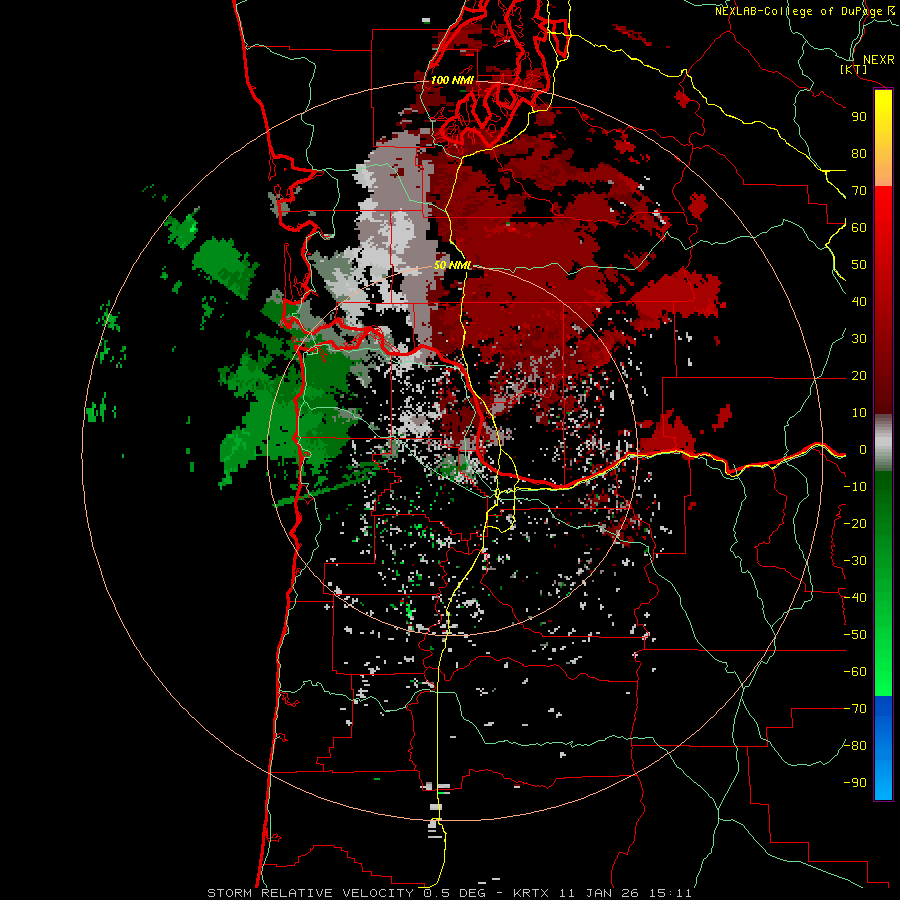Click the "50" value on the velocity scale
The width and height of the screenshot is (900, 900).
(859, 265)
